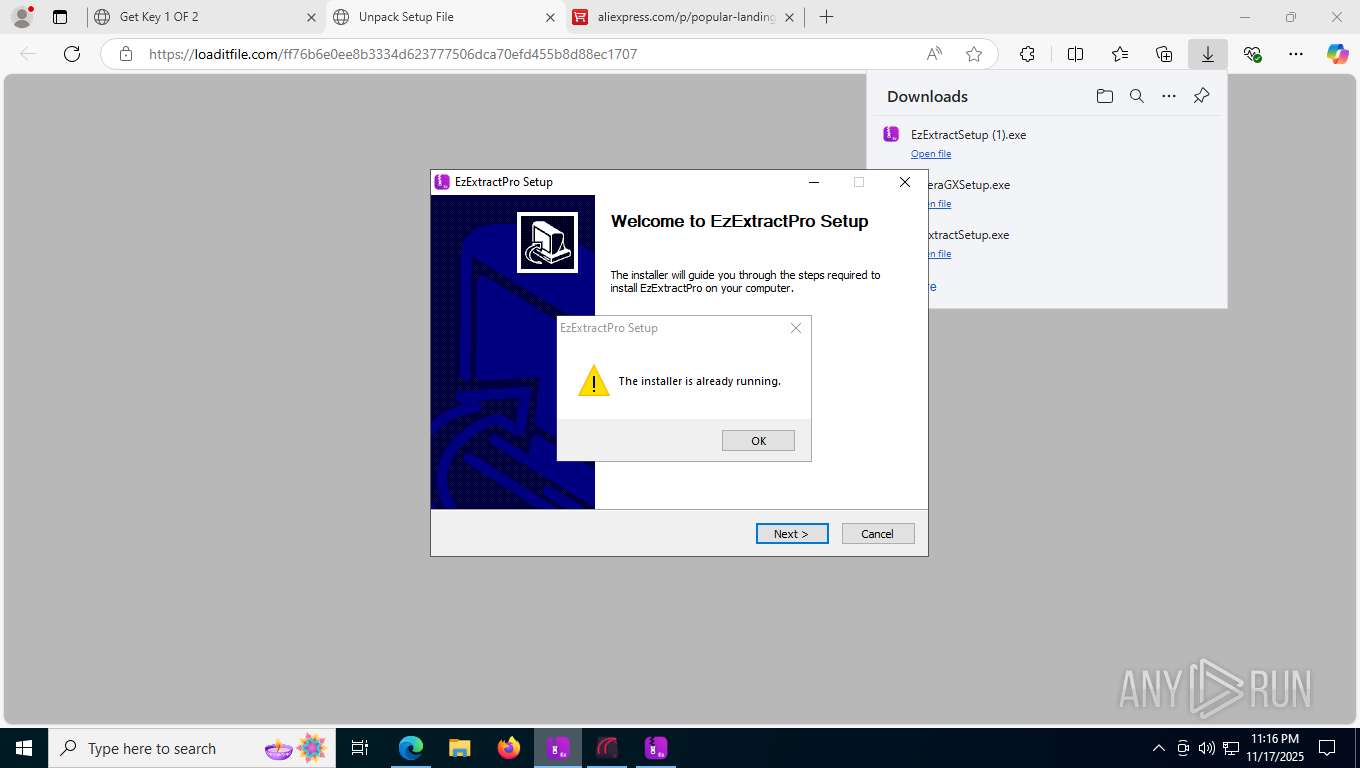
Task: Toggle Split screen view
Action: [x=1076, y=54]
